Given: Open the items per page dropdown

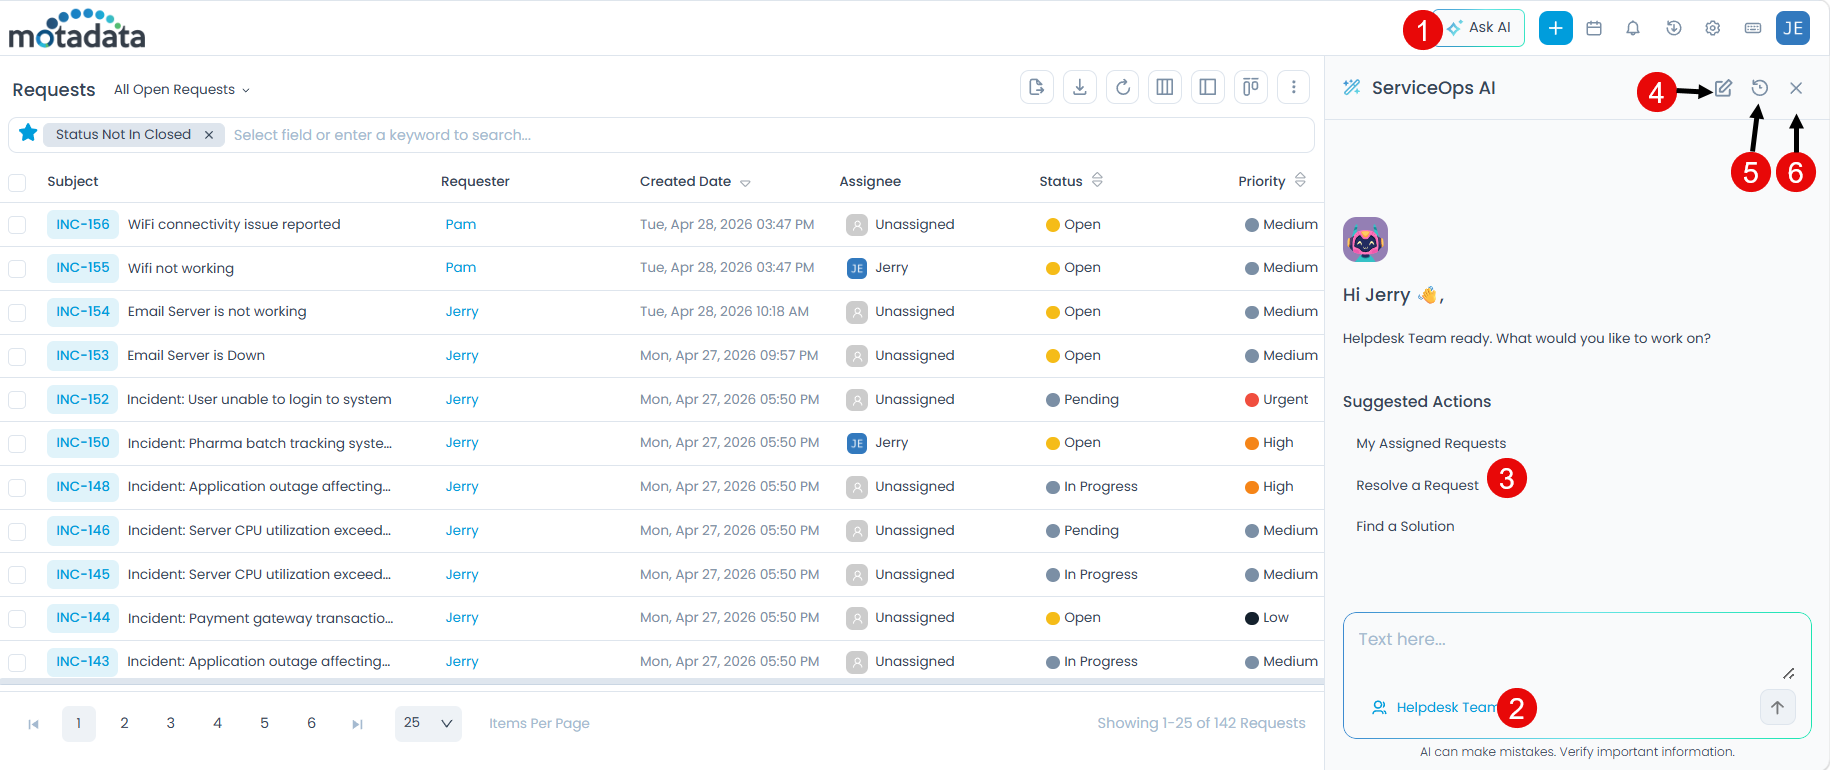Looking at the screenshot, I should click(428, 723).
